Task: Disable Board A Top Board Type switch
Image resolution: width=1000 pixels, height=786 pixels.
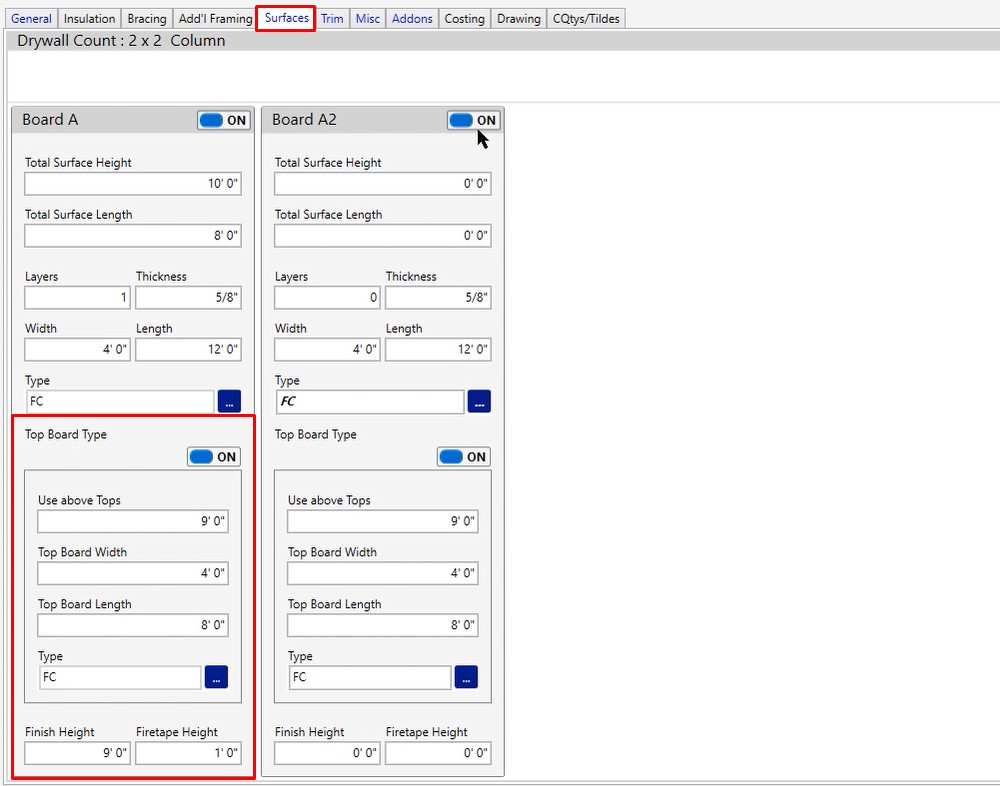Action: click(x=213, y=457)
